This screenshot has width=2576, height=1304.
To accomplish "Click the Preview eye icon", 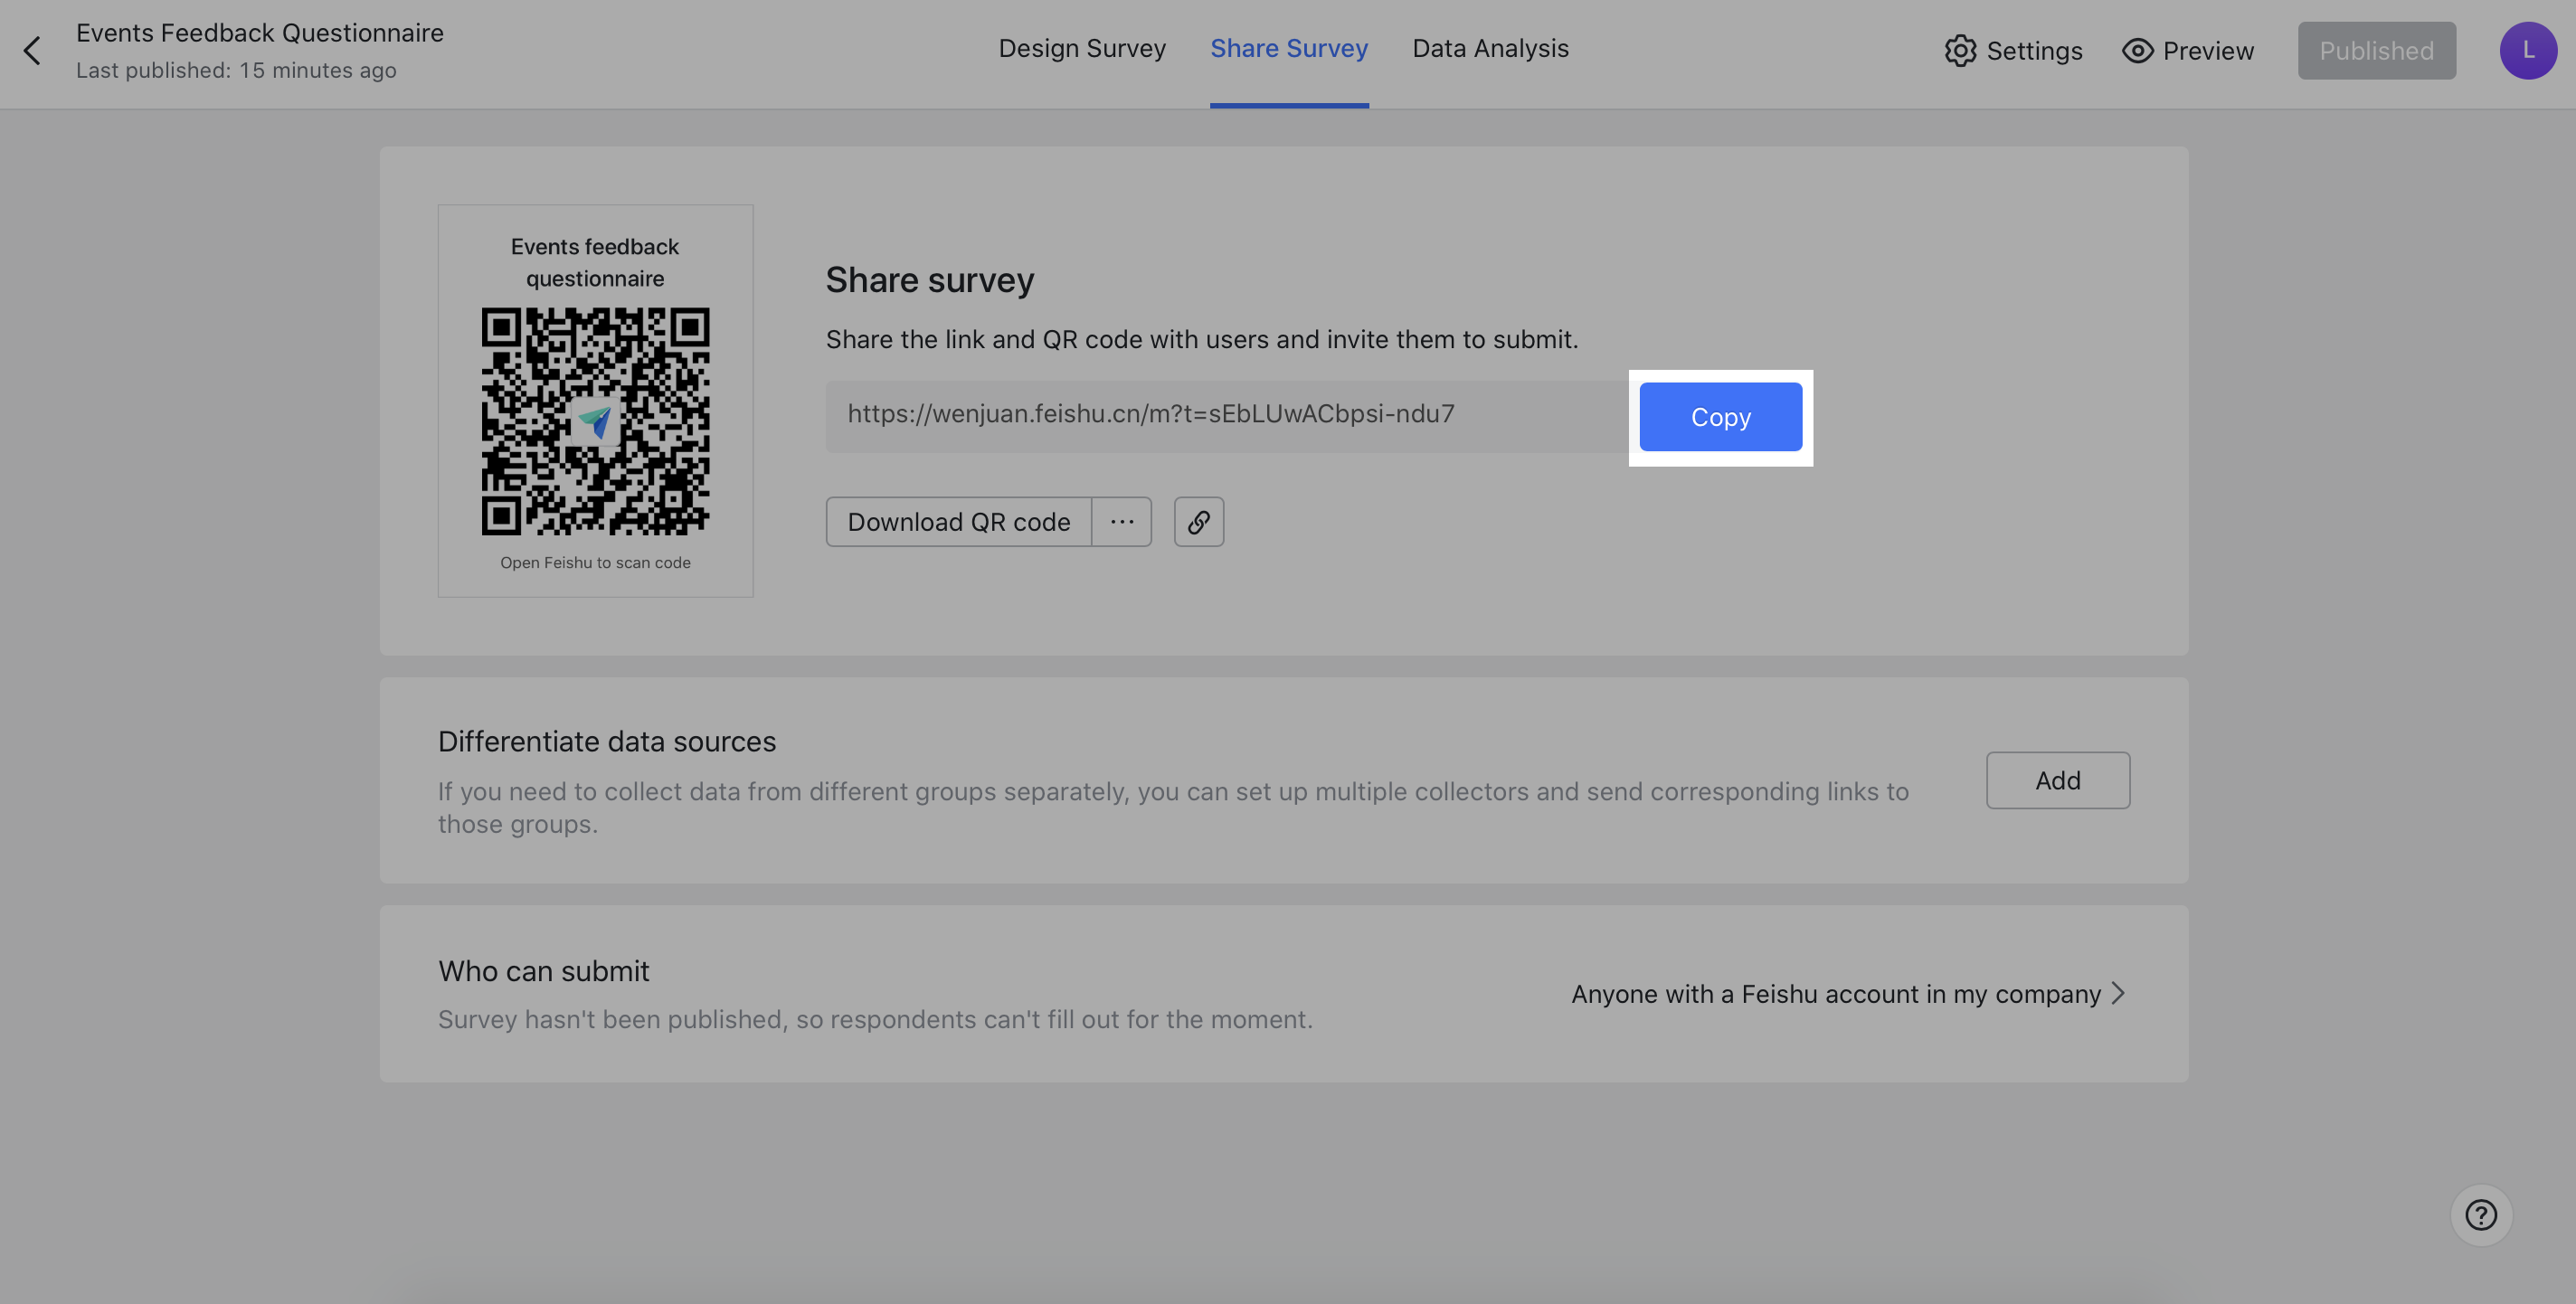I will point(2137,51).
